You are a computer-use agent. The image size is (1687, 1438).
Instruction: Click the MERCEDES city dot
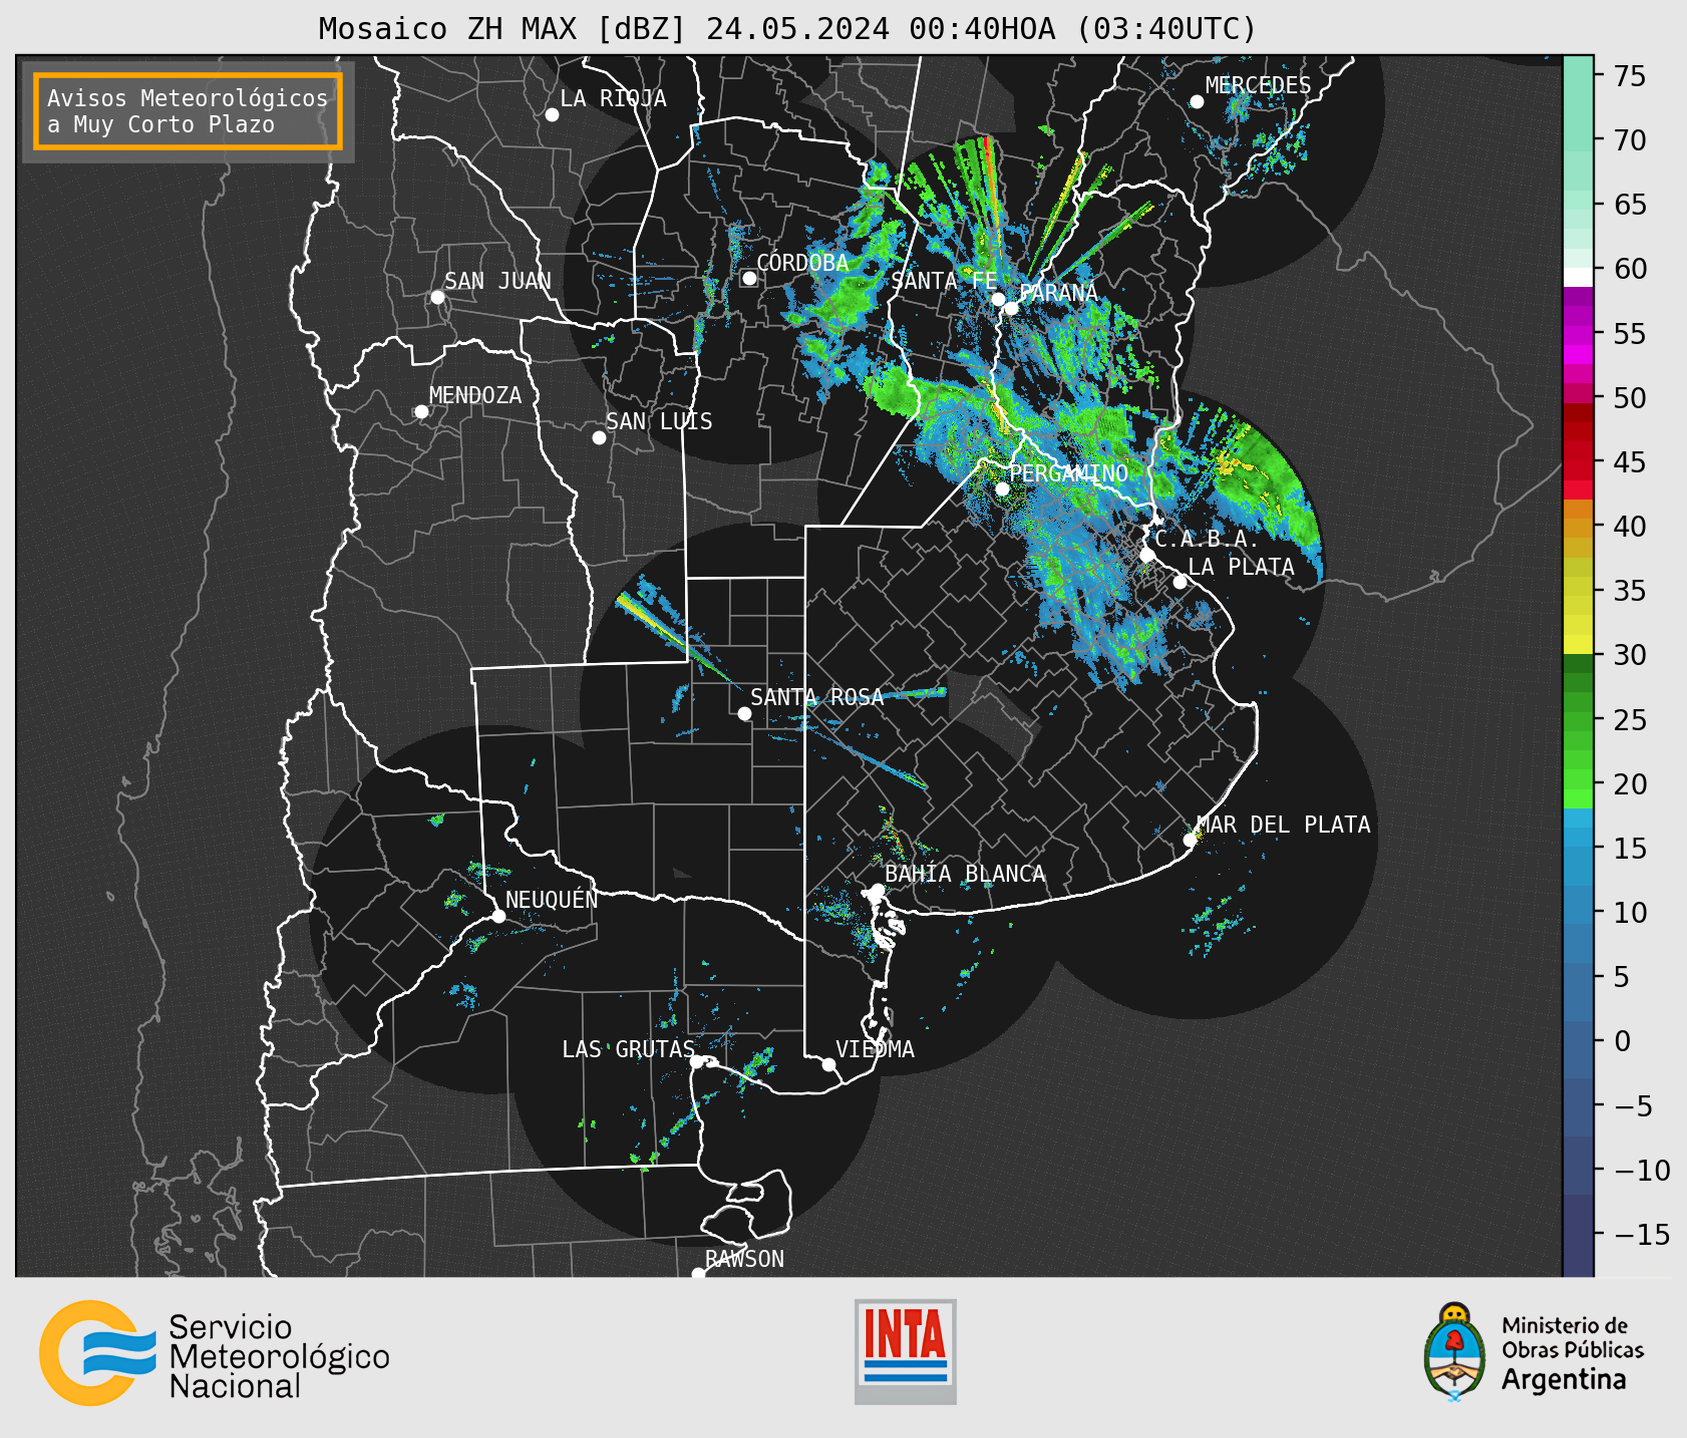(1197, 102)
